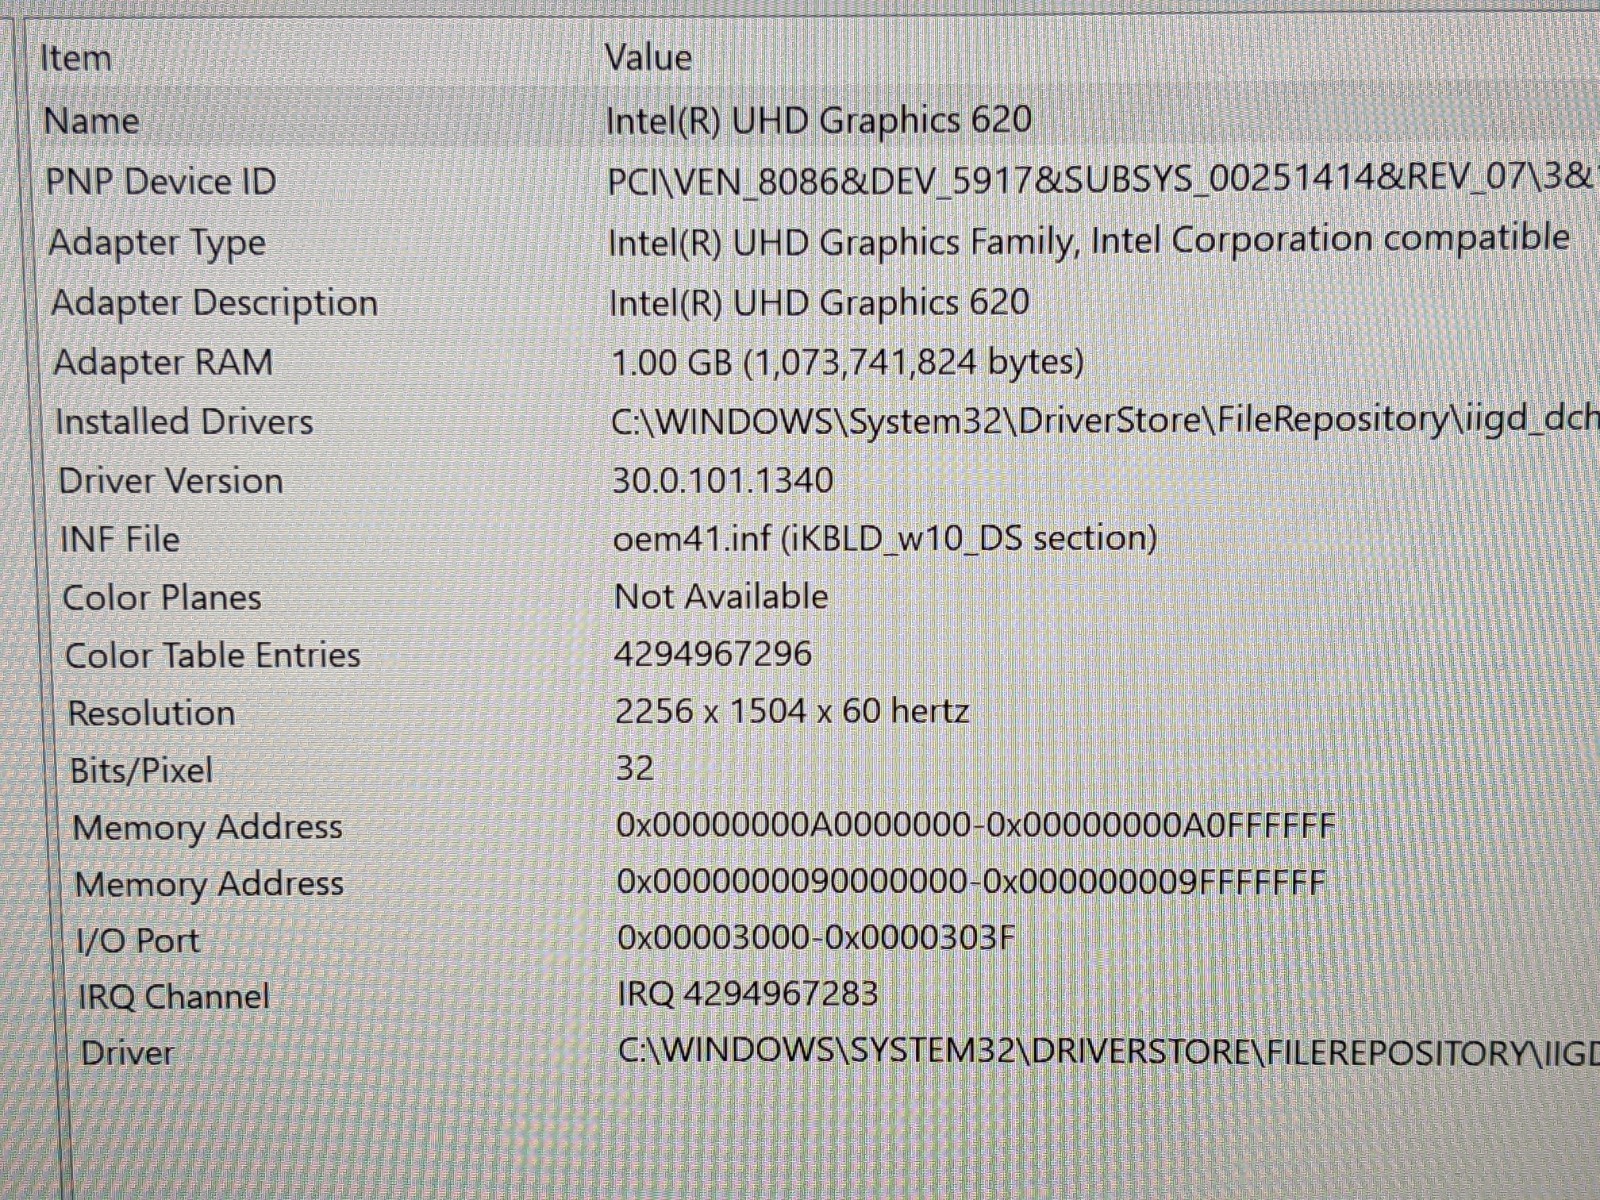Select the 'Driver' row label

127,1053
